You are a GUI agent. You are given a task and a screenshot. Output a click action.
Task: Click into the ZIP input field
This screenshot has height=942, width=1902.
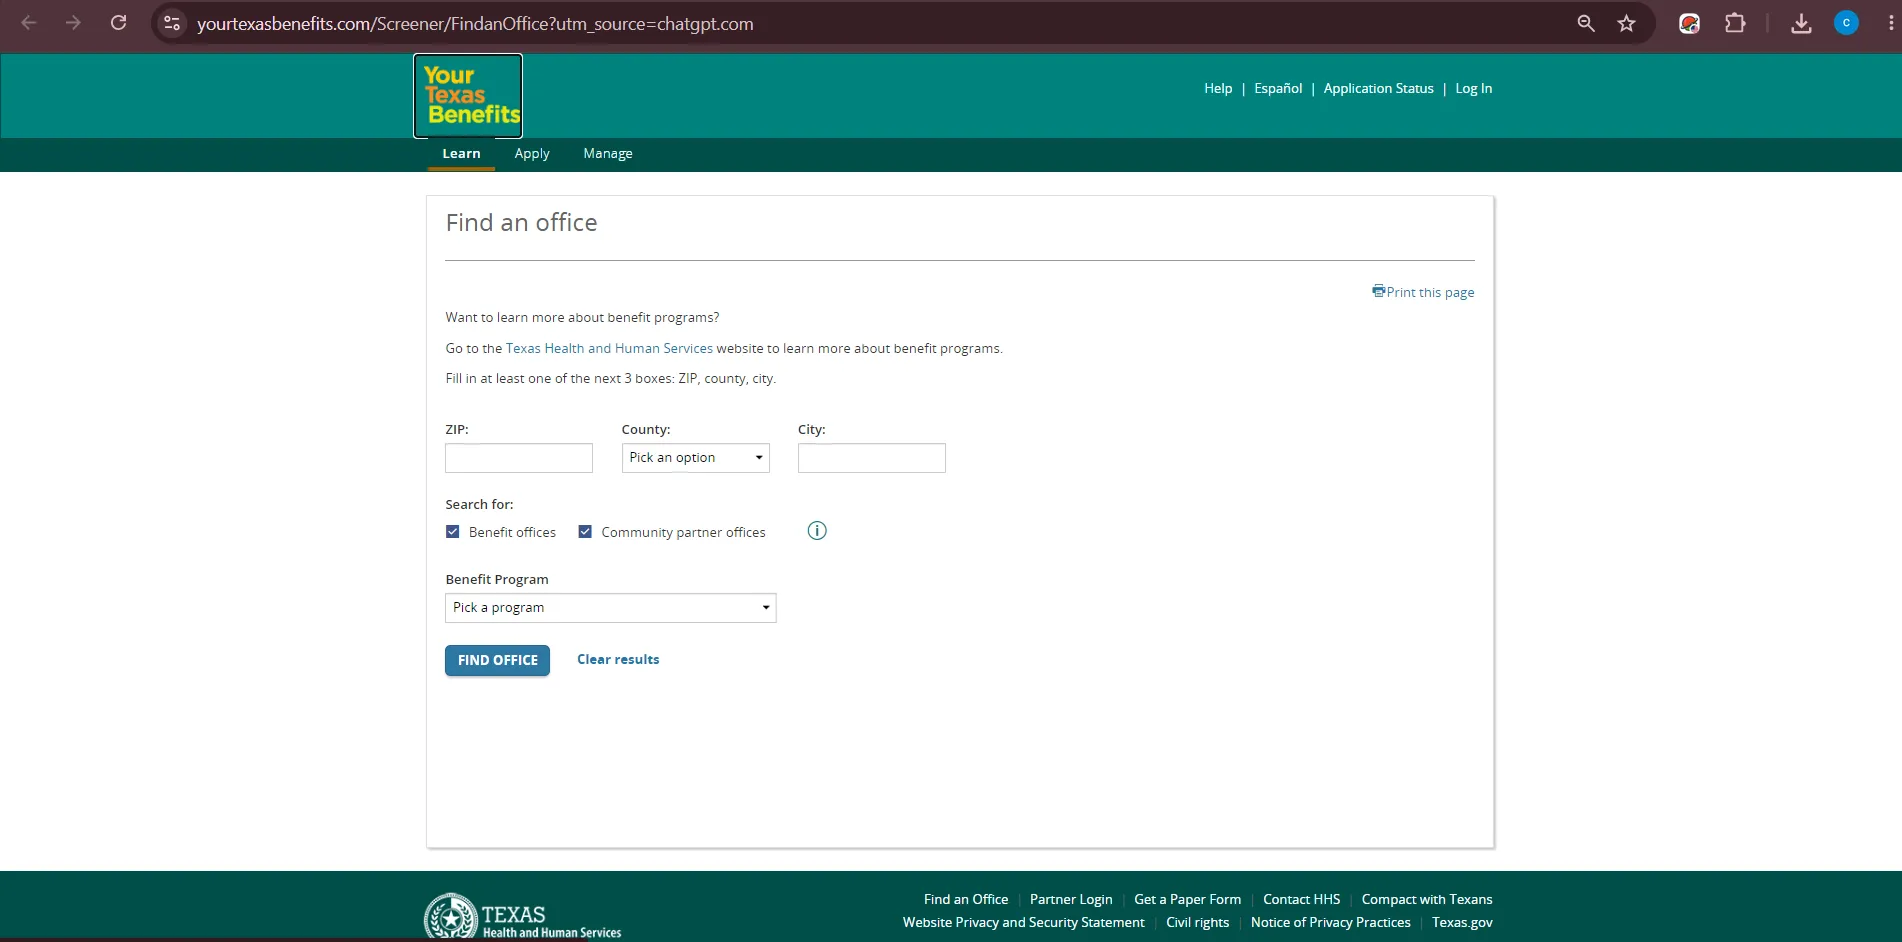(519, 458)
